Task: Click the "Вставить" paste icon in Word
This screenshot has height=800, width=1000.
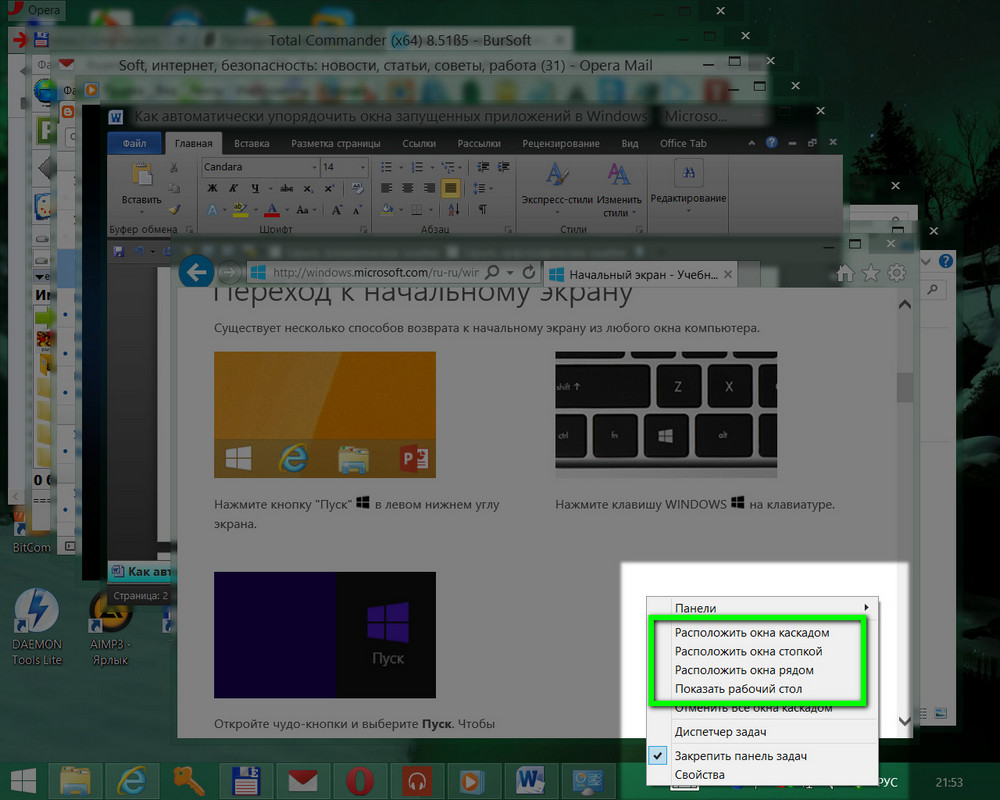Action: 142,175
